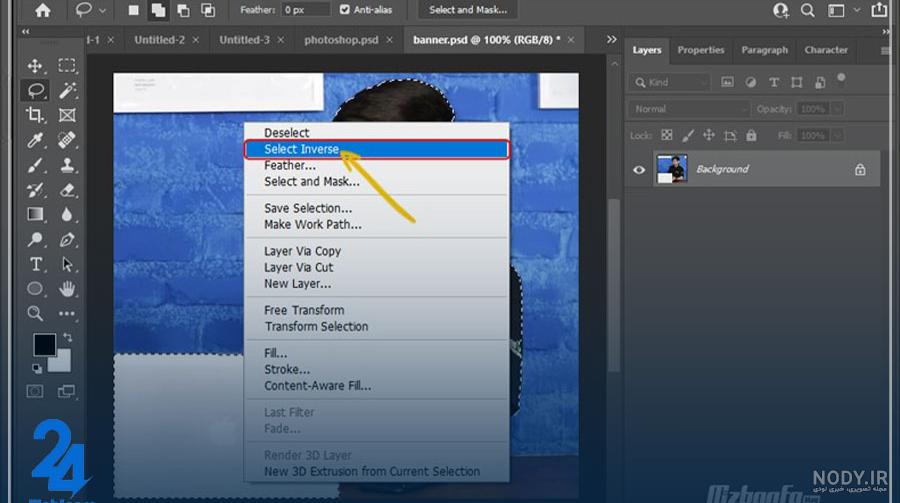Select the Horizontal Type tool
900x503 pixels.
point(35,264)
